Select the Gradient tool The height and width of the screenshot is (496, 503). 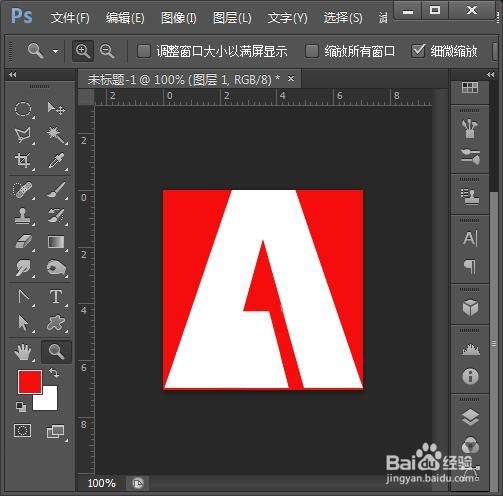point(56,242)
